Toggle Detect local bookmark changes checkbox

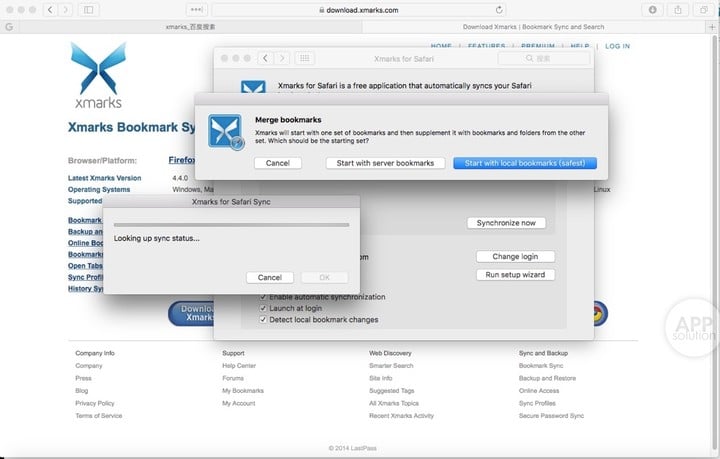coord(263,319)
